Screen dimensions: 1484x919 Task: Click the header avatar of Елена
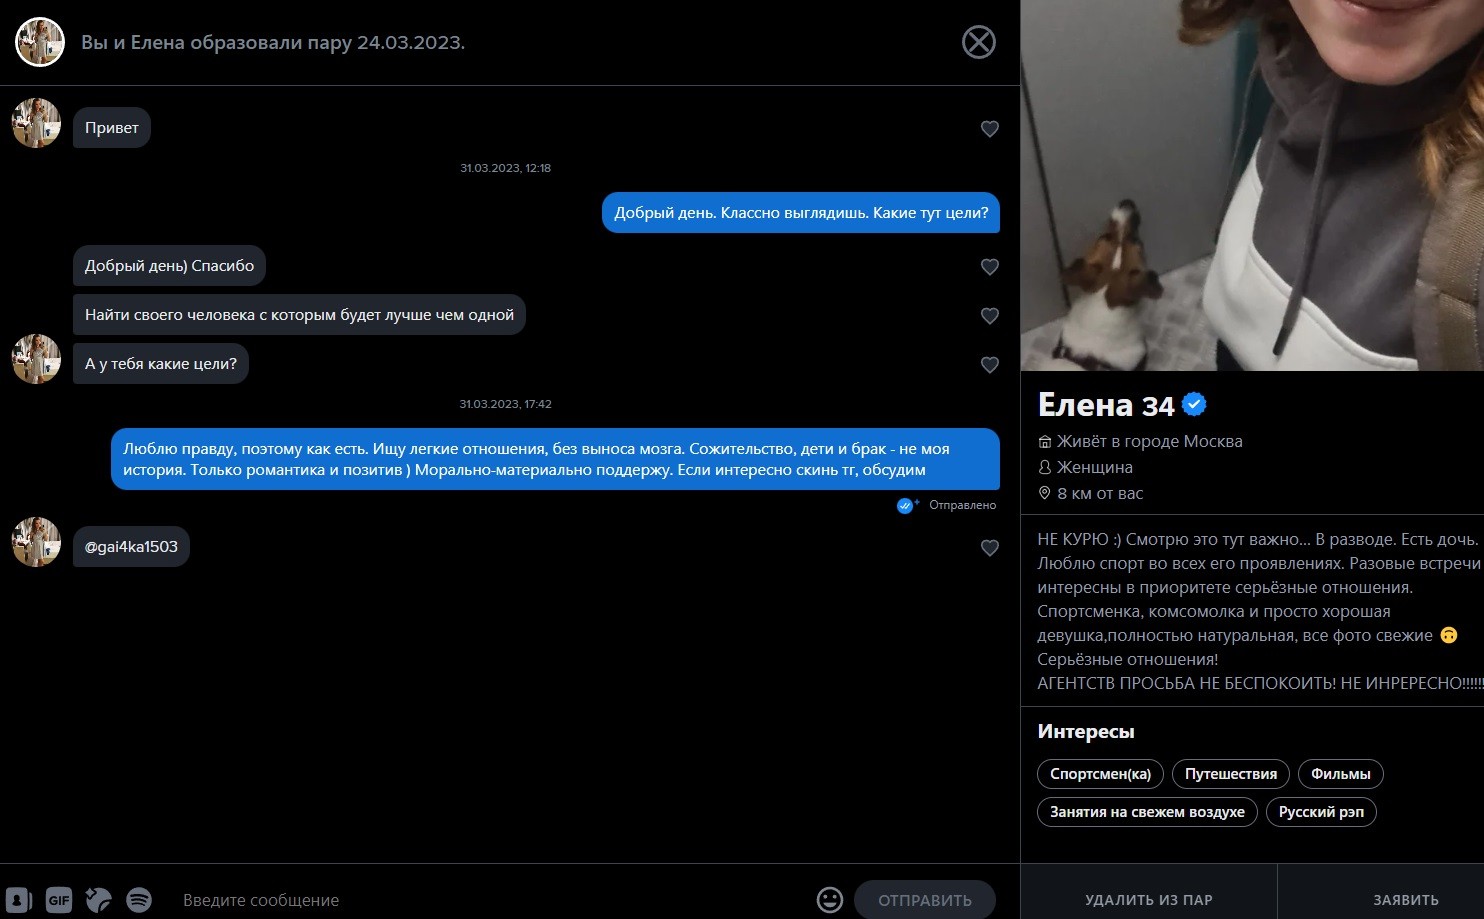click(x=40, y=42)
